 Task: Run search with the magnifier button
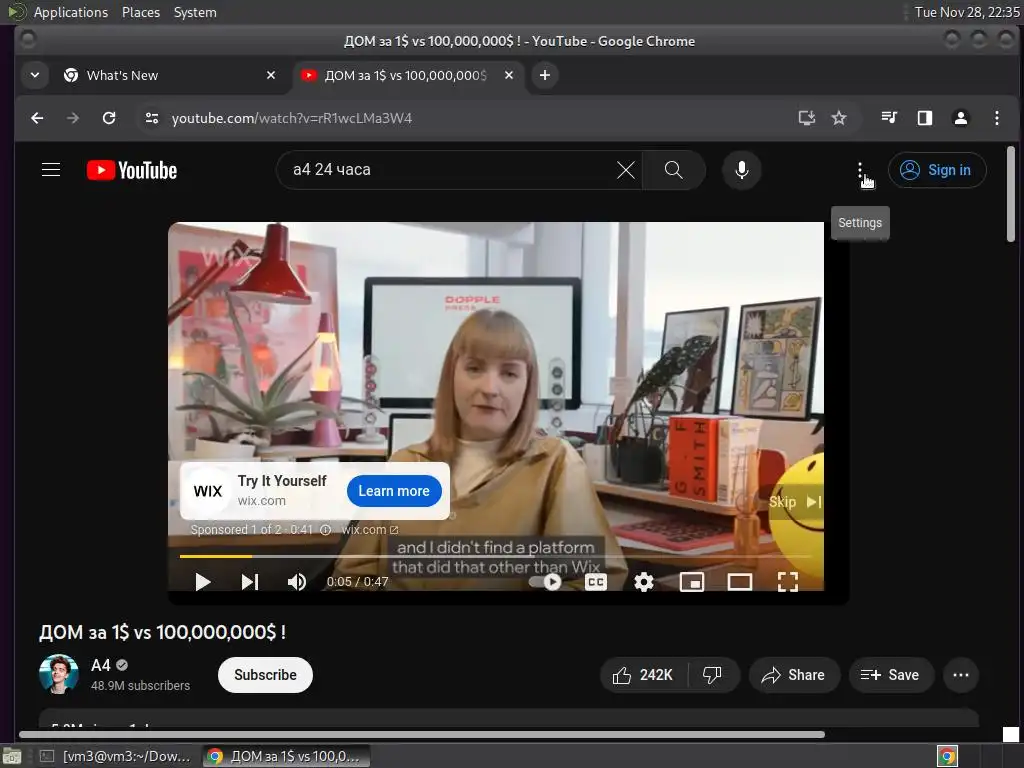pos(673,170)
